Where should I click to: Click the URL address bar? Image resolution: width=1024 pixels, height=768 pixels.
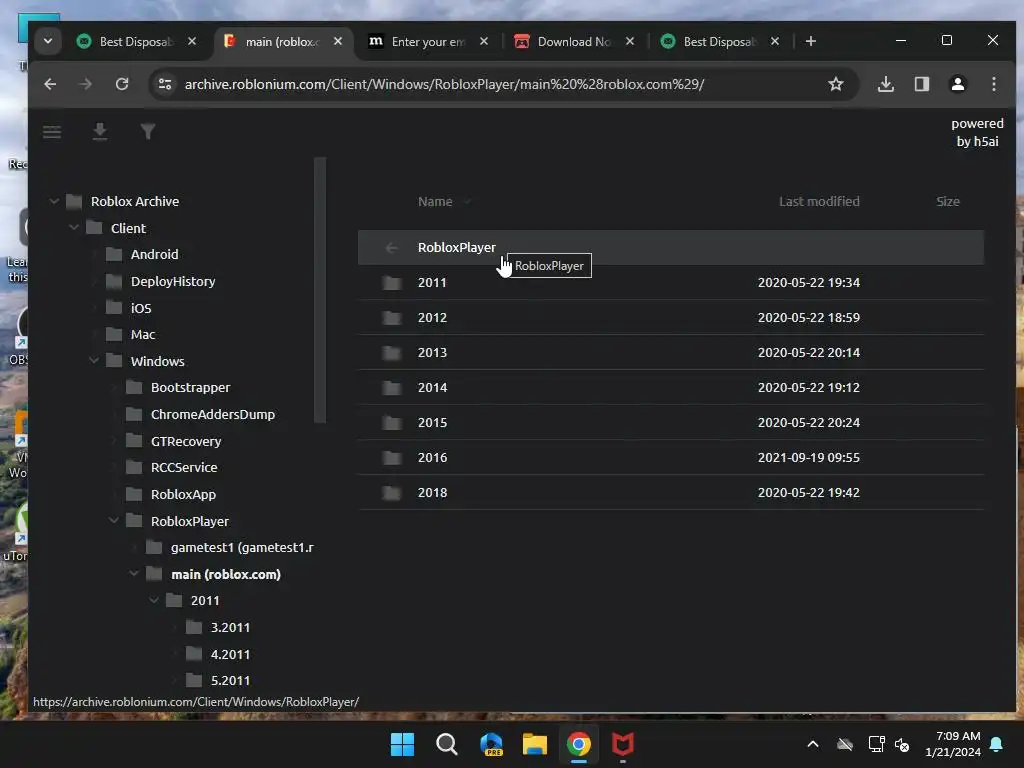click(x=444, y=84)
